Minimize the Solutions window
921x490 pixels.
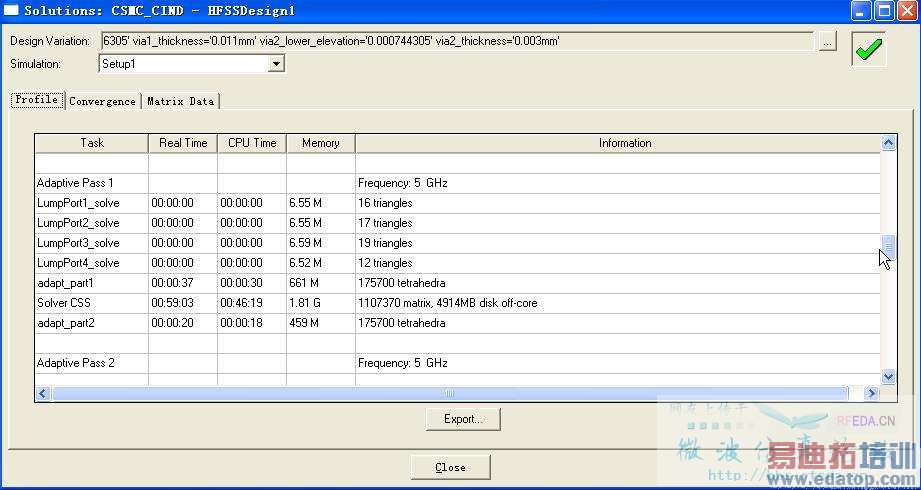coord(861,11)
